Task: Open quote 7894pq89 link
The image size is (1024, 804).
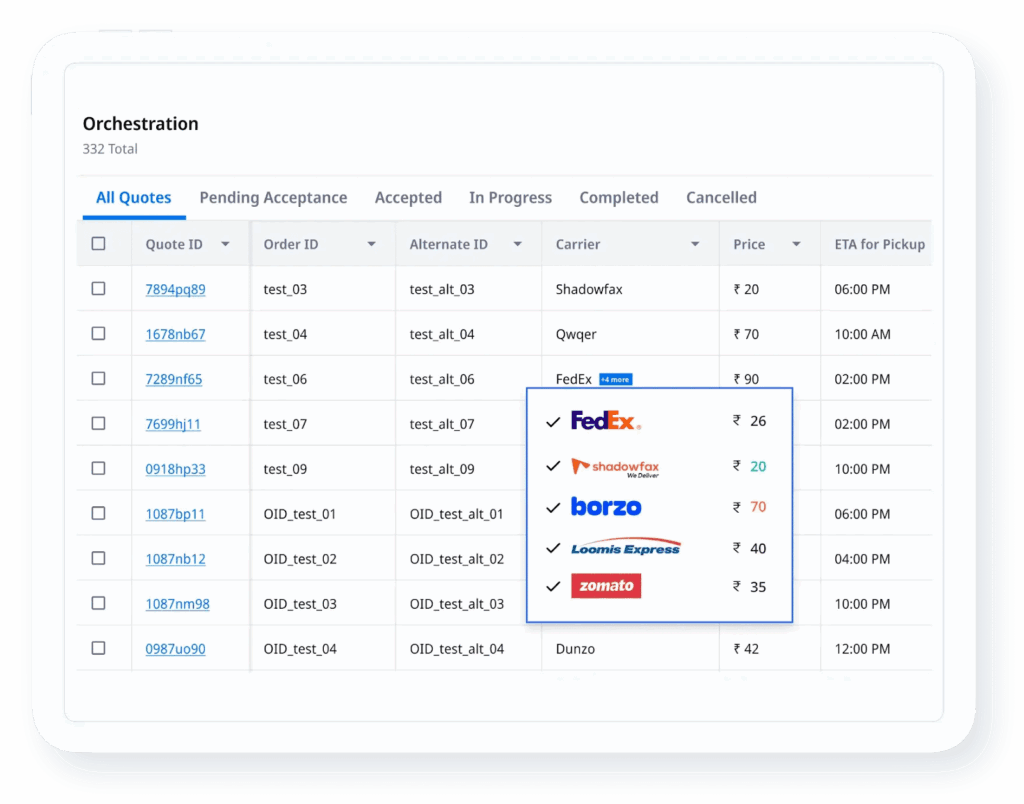Action: [x=176, y=288]
